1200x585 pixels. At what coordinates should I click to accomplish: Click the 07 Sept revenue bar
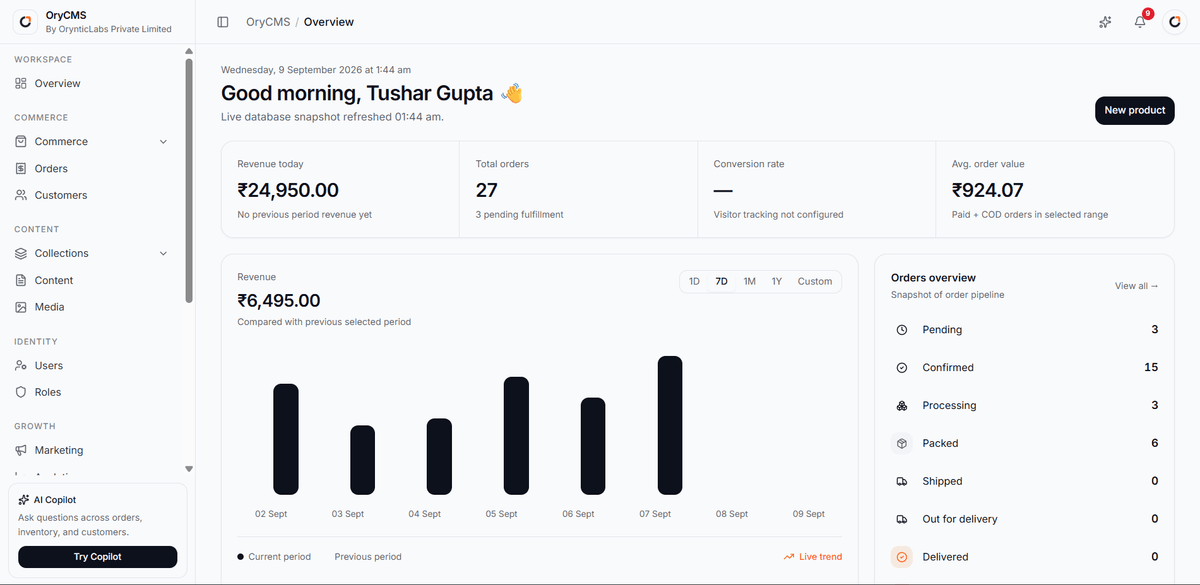(x=670, y=425)
